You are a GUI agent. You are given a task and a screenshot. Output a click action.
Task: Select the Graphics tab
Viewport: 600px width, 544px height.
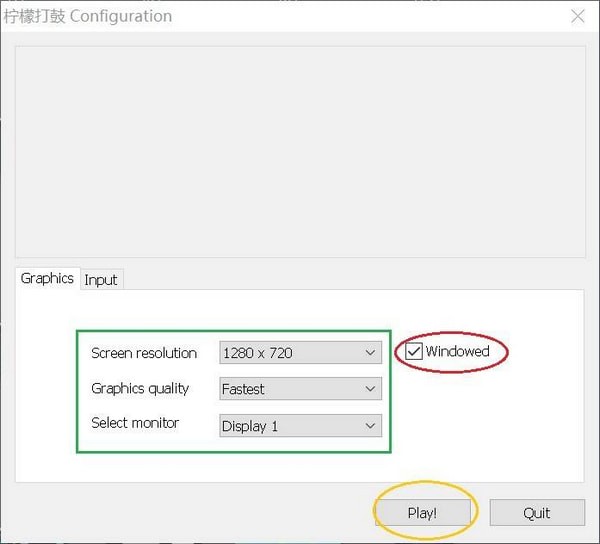(47, 278)
